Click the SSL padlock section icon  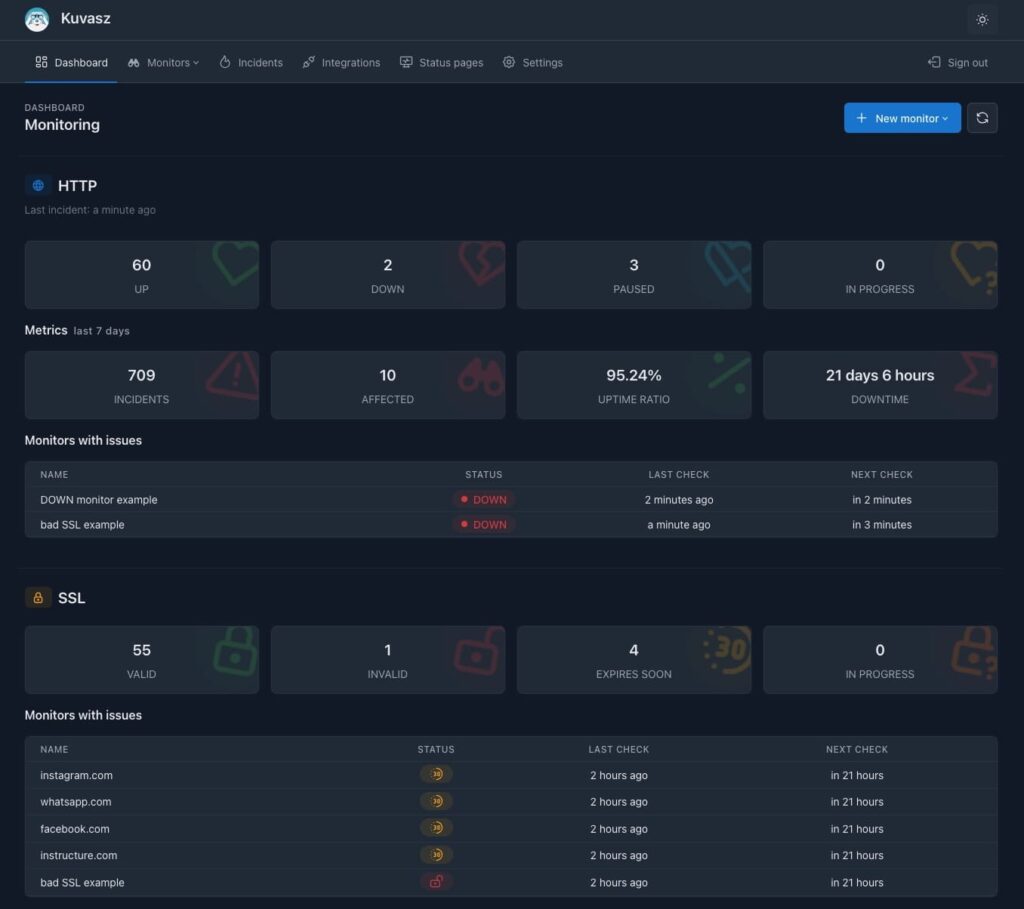[38, 597]
